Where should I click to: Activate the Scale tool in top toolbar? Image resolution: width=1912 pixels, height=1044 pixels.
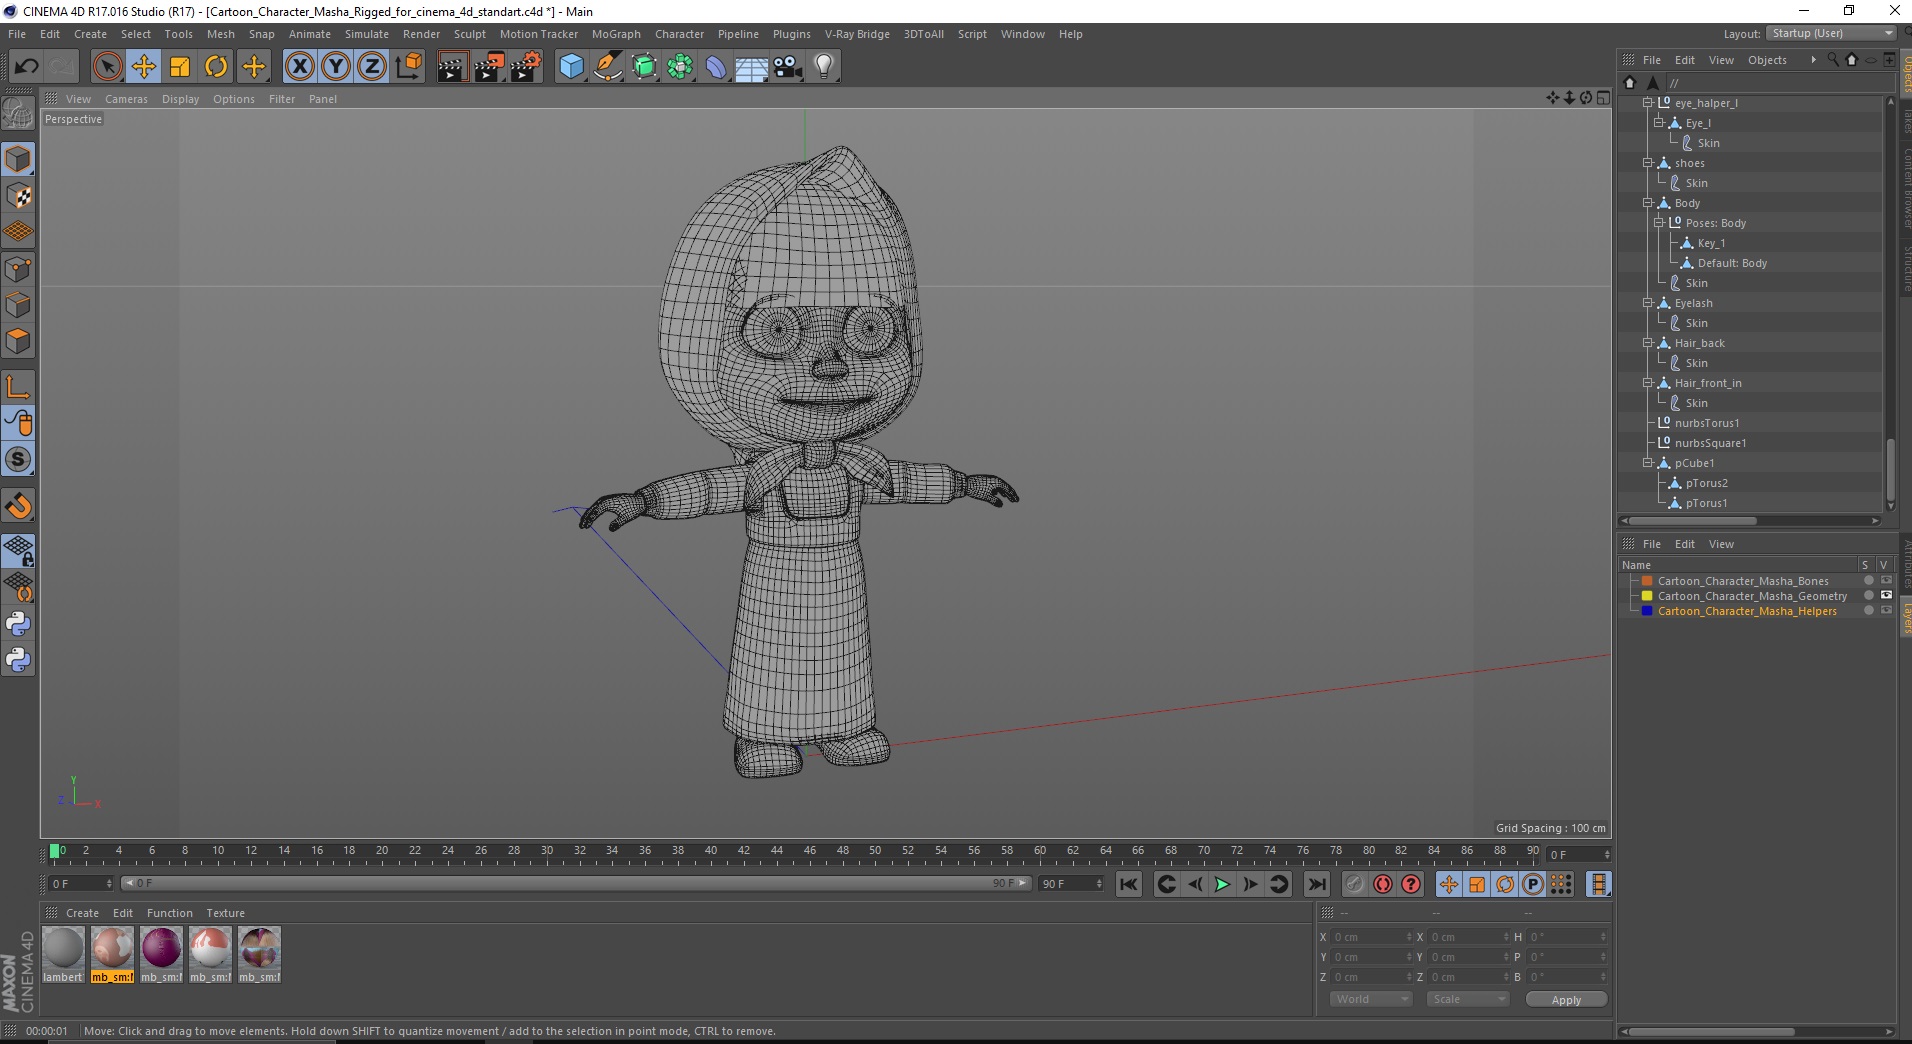180,67
